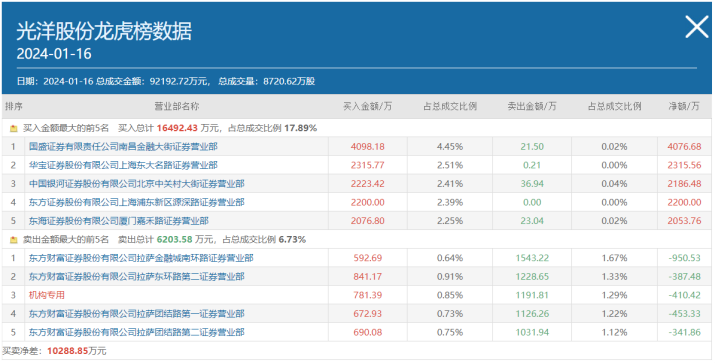Select net amount 2053.76
Viewport: 715px width, 363px height.
(684, 221)
